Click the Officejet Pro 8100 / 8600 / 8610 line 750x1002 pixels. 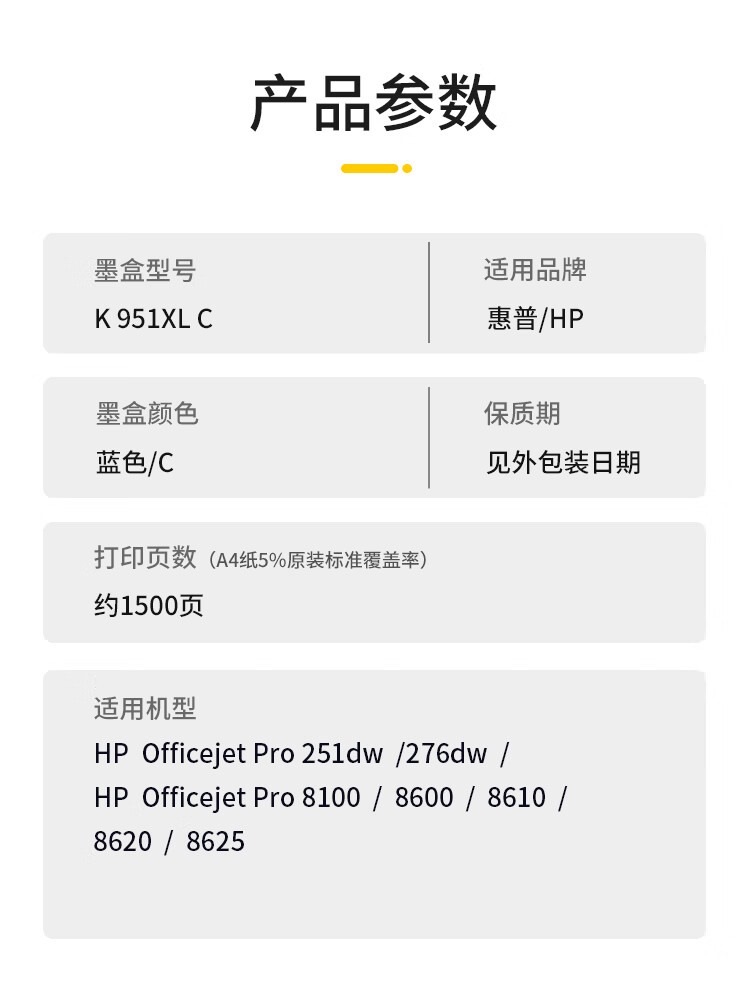[330, 798]
